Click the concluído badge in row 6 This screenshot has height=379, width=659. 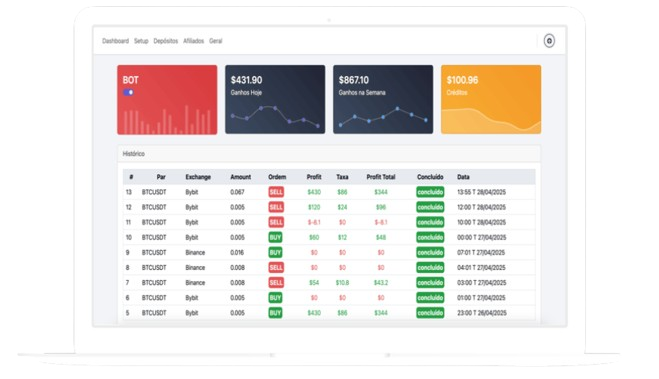(430, 298)
